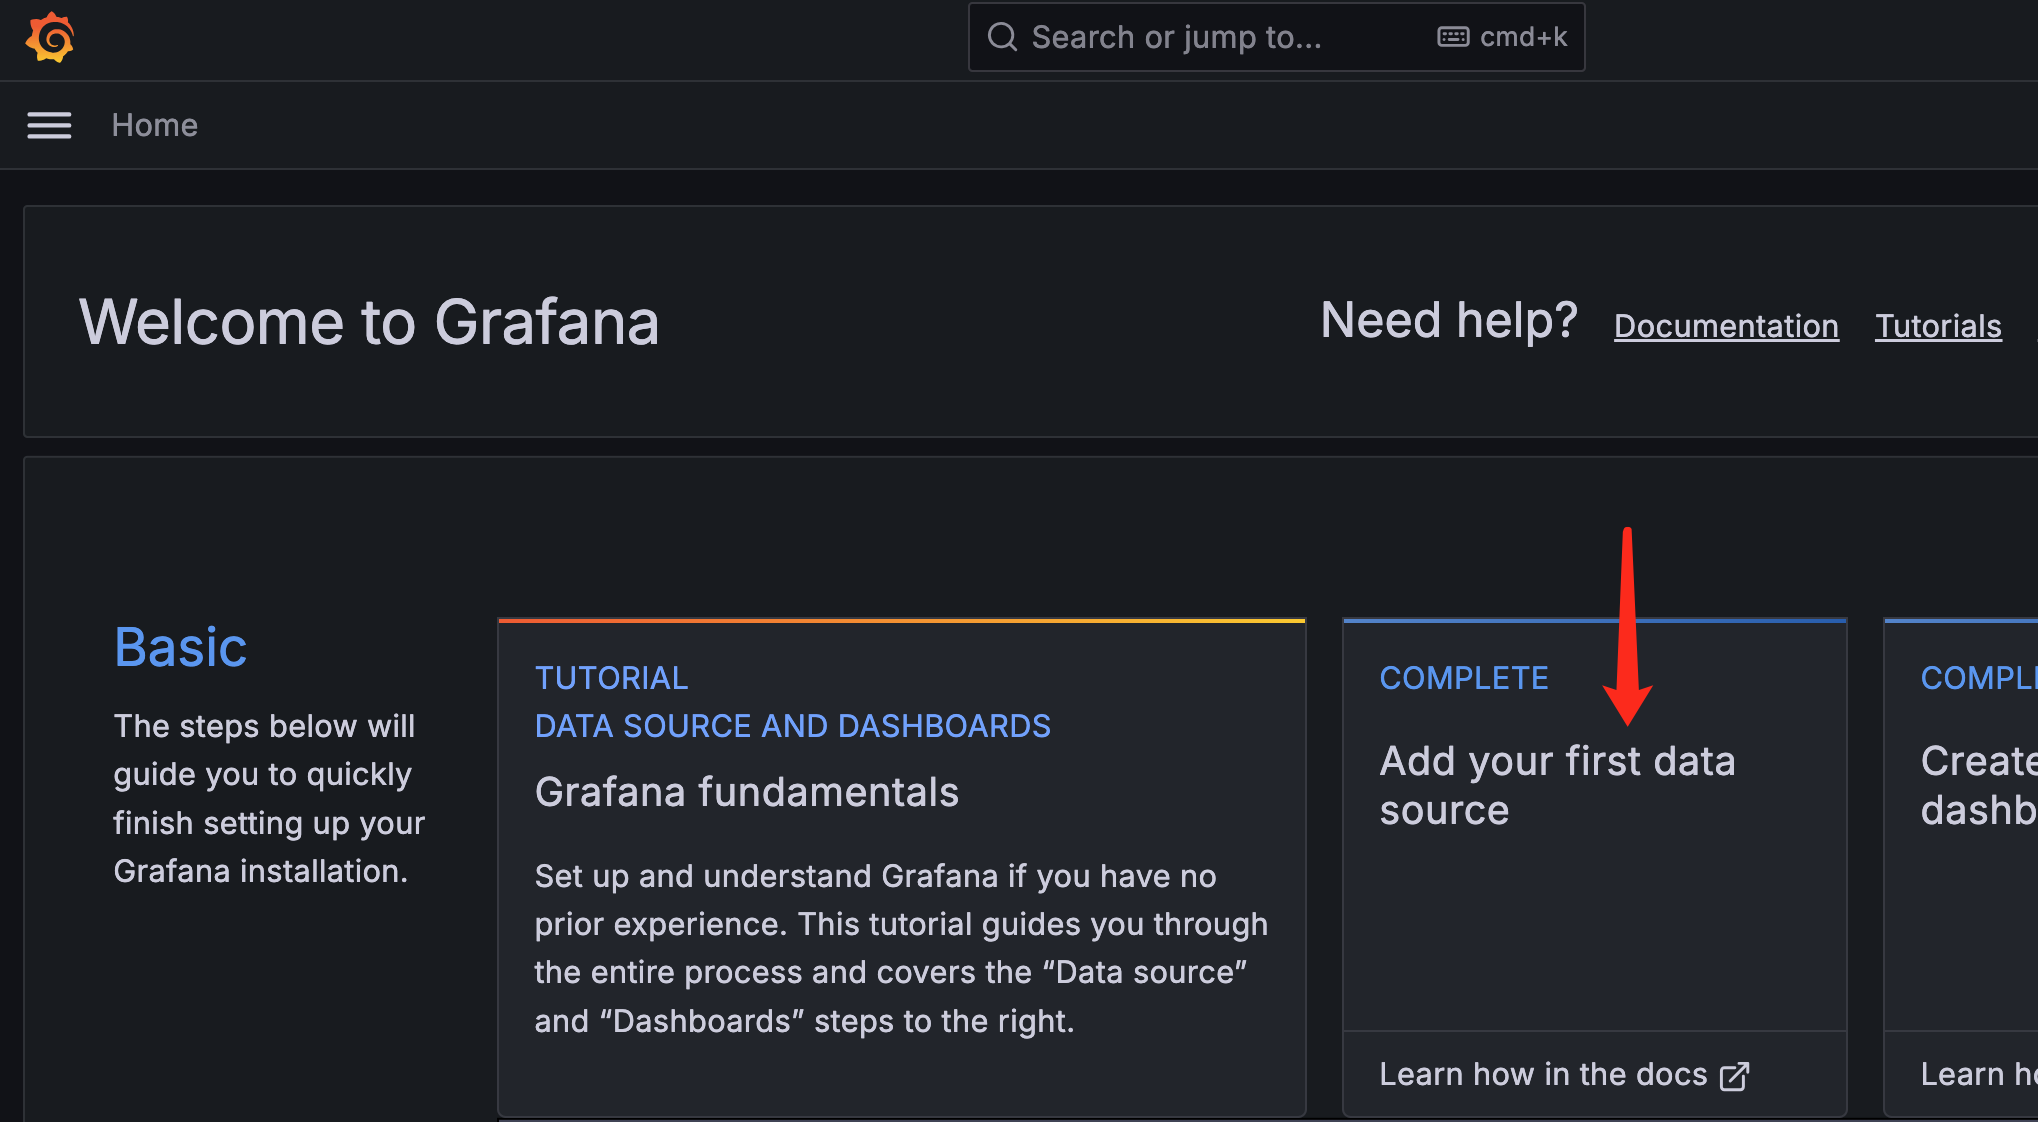Click external link icon beside docs link

point(1734,1076)
